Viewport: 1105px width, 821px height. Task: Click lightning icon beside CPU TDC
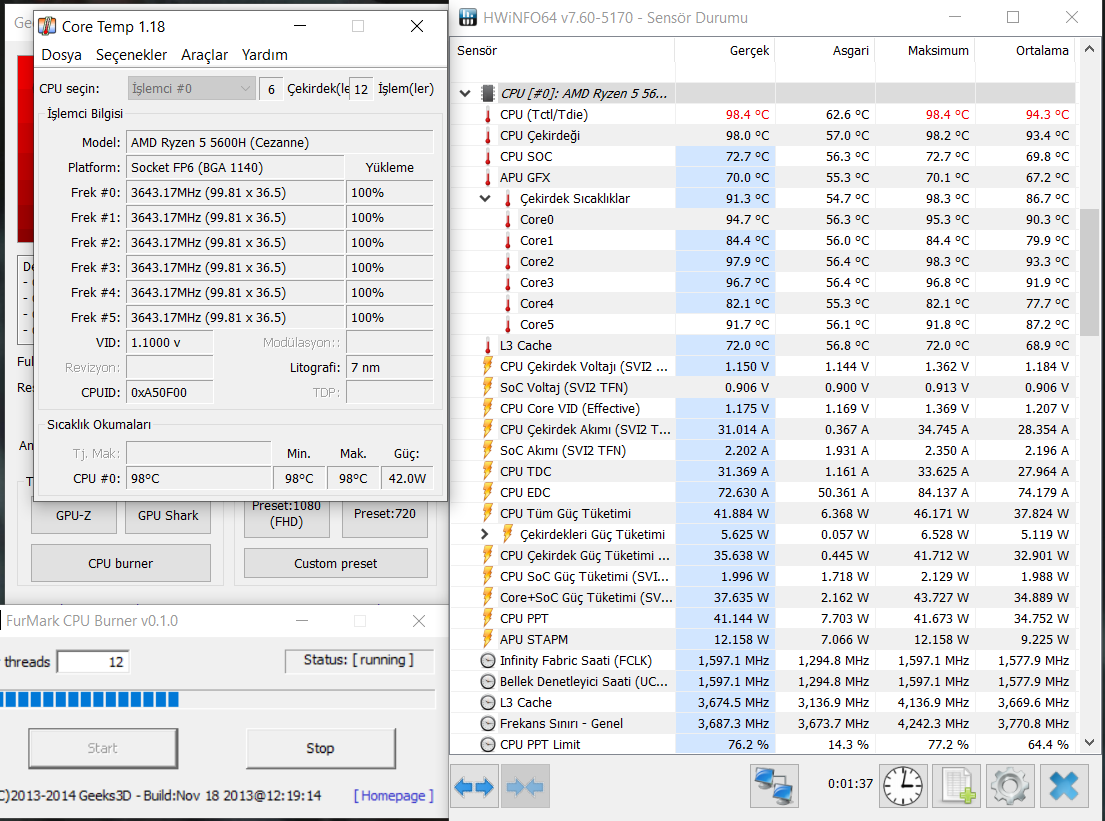coord(488,471)
